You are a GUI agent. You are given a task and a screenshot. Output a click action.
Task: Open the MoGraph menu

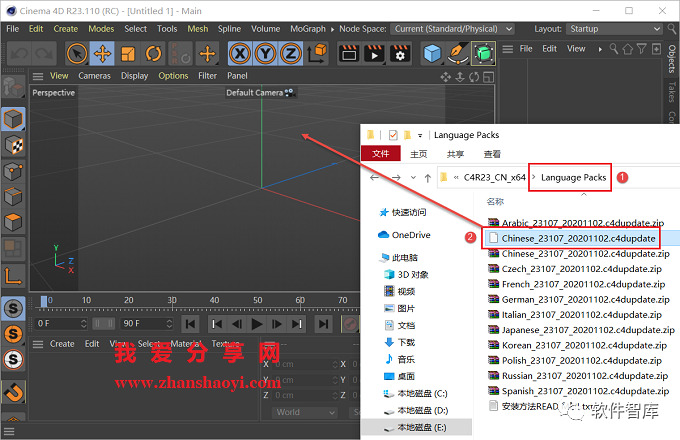[308, 29]
